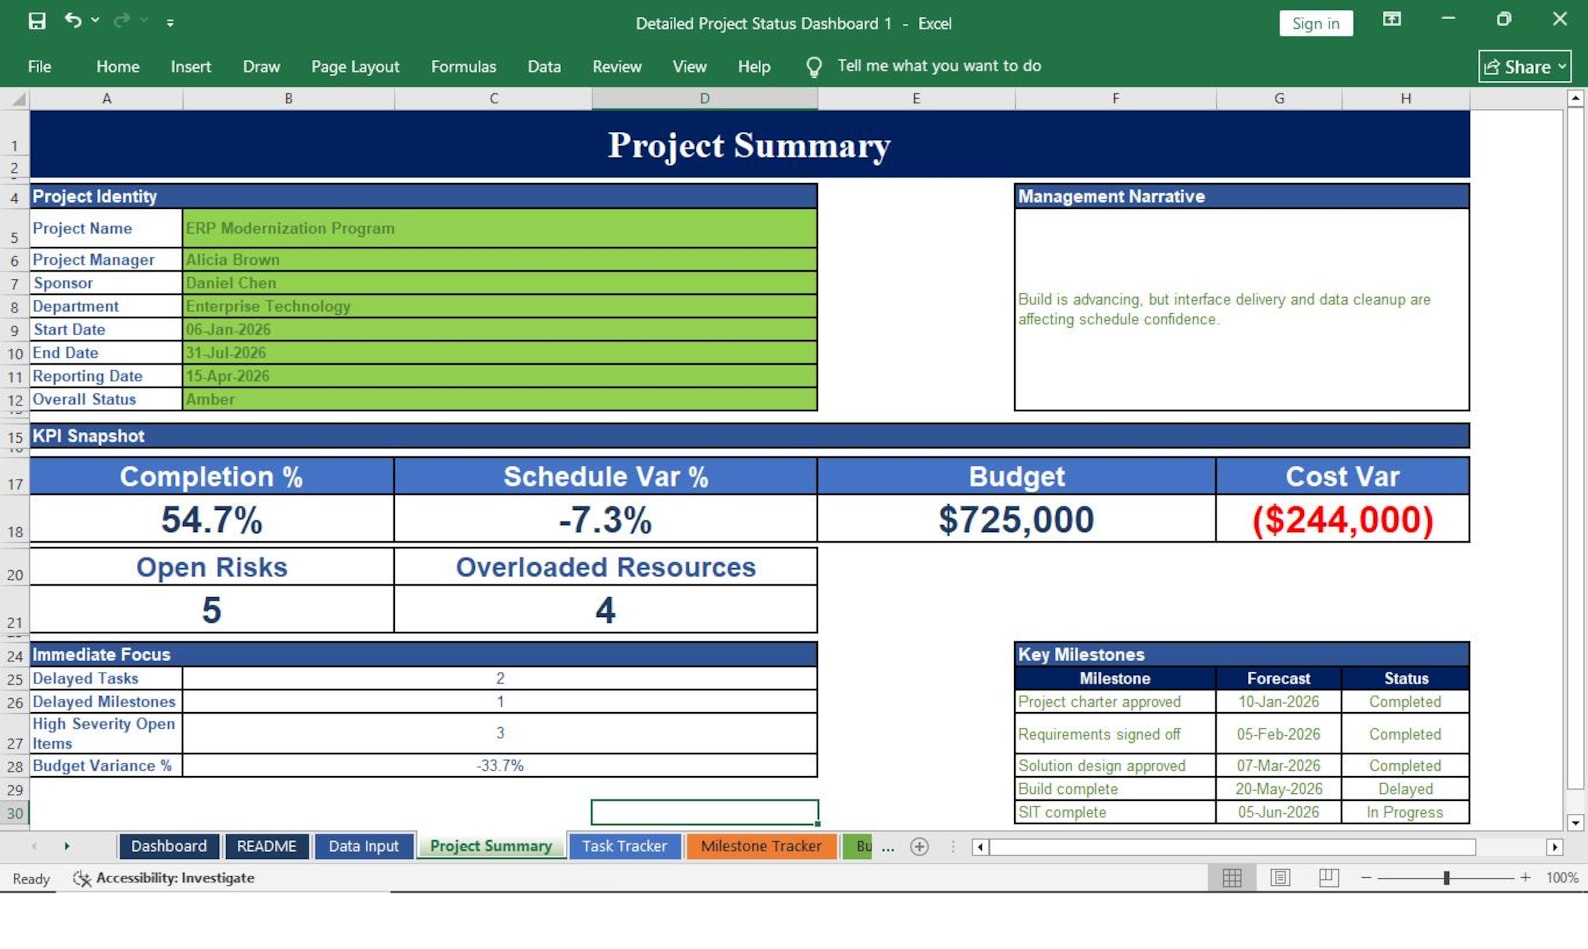Image resolution: width=1588 pixels, height=949 pixels.
Task: Click Accessibility: Investigate in status bar
Action: click(175, 878)
